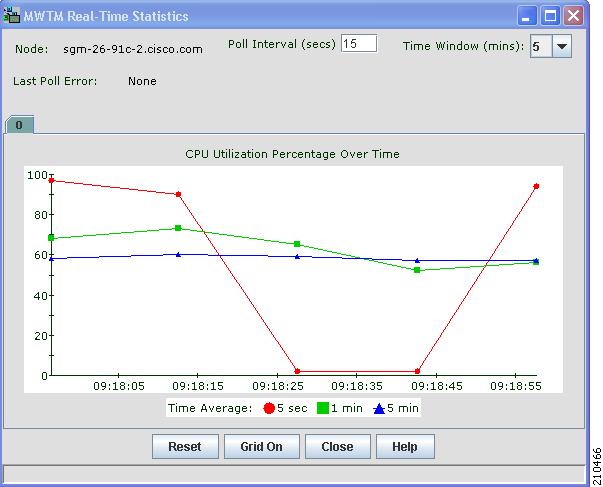Click the red 5 sec legend circle
603x487 pixels.
(269, 408)
